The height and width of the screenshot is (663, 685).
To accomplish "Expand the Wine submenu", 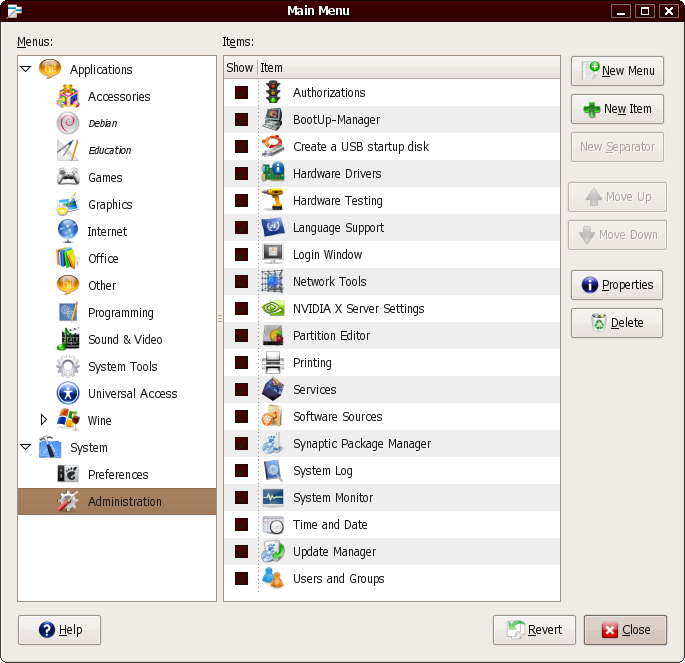I will tap(44, 420).
